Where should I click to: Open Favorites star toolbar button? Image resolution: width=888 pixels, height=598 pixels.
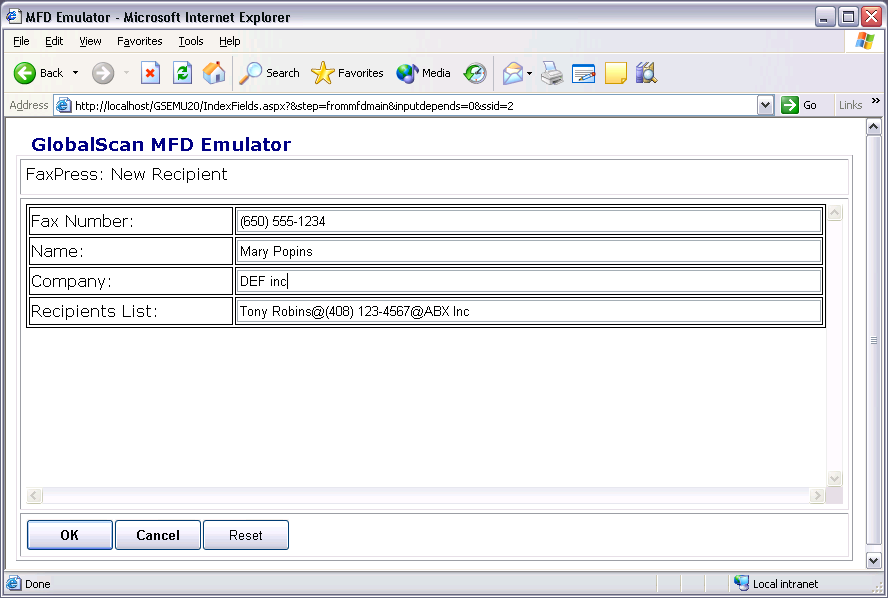point(347,73)
